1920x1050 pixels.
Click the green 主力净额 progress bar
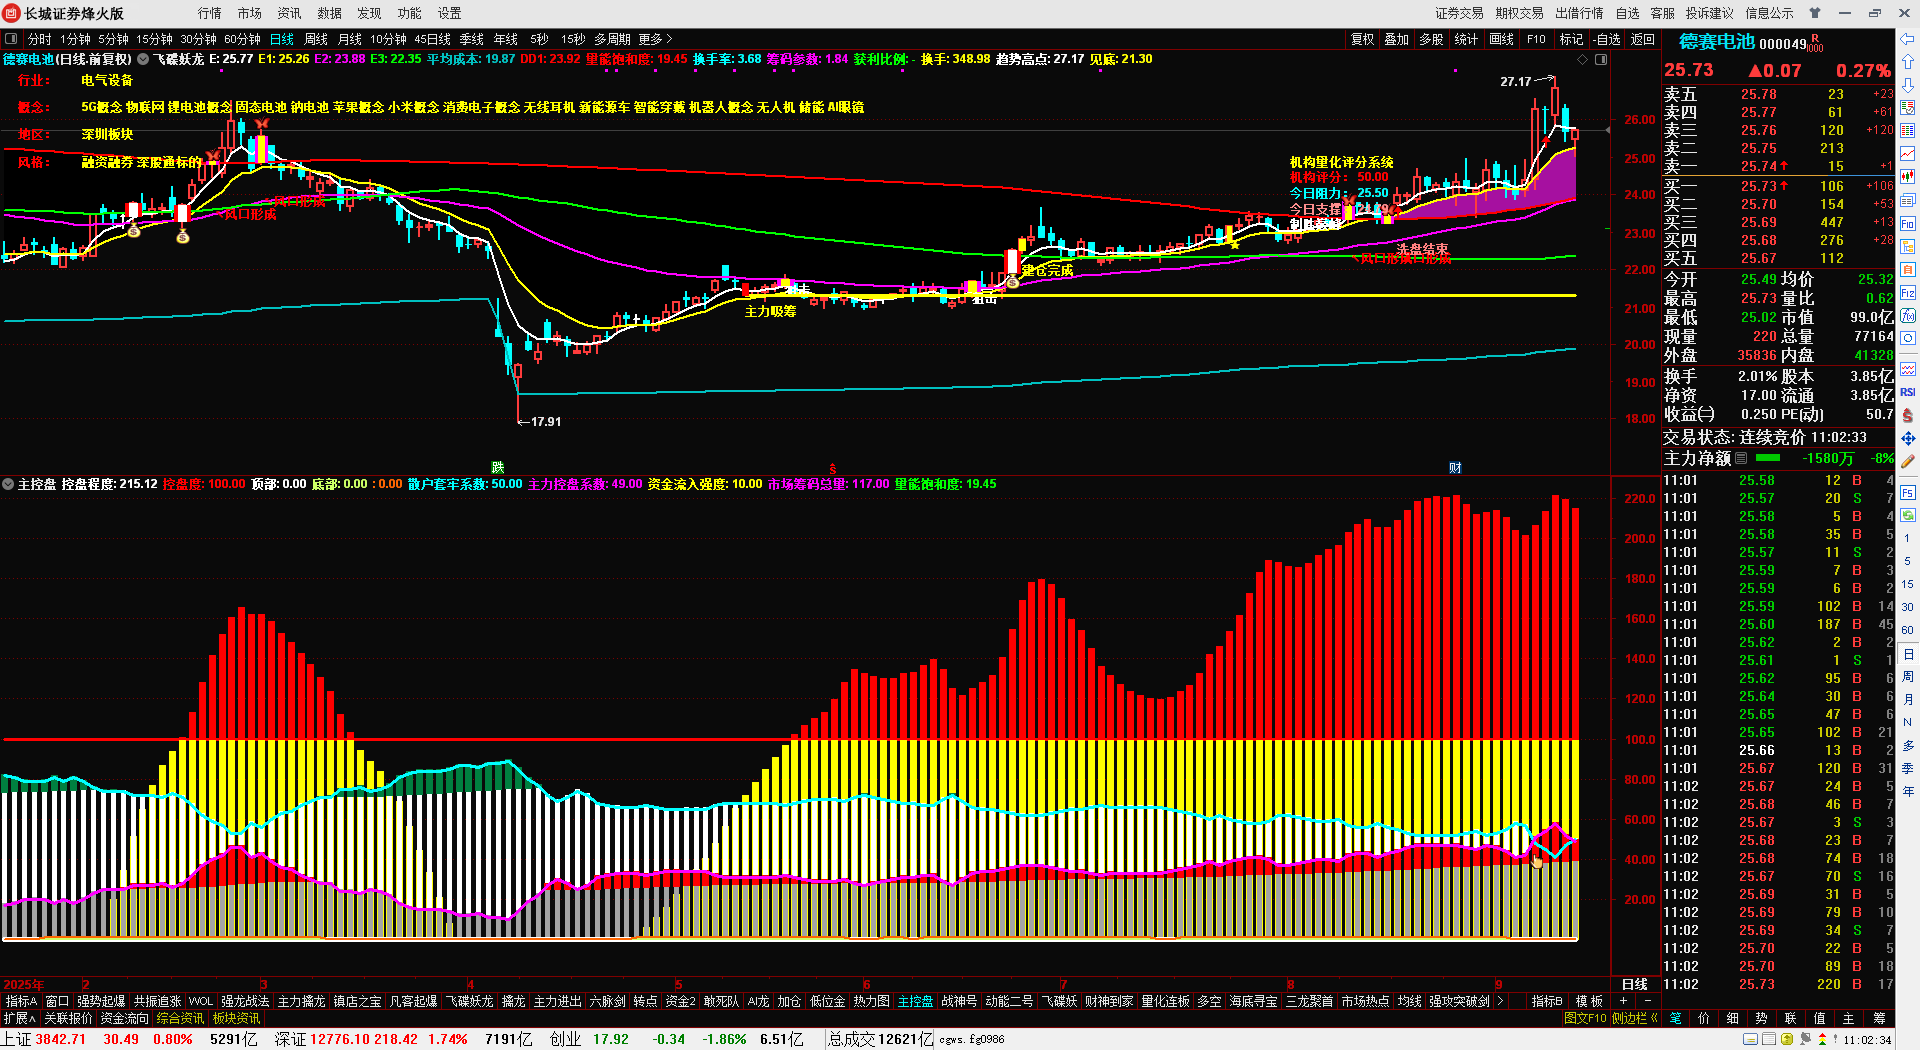pos(1768,458)
